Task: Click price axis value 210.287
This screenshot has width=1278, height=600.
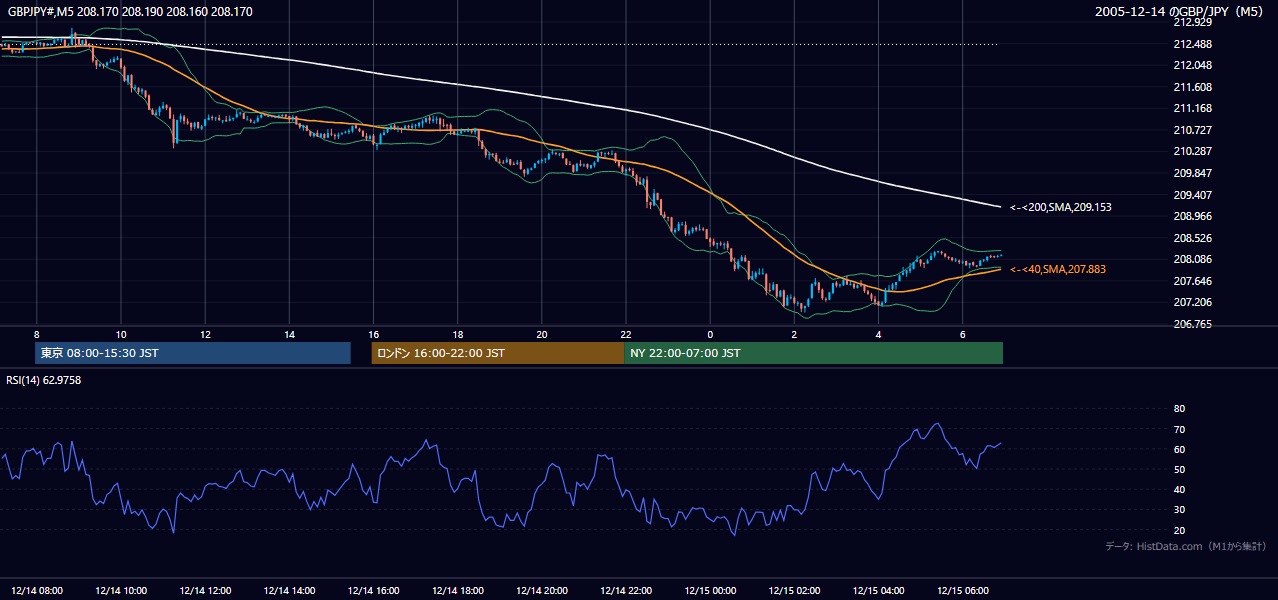Action: click(1192, 152)
